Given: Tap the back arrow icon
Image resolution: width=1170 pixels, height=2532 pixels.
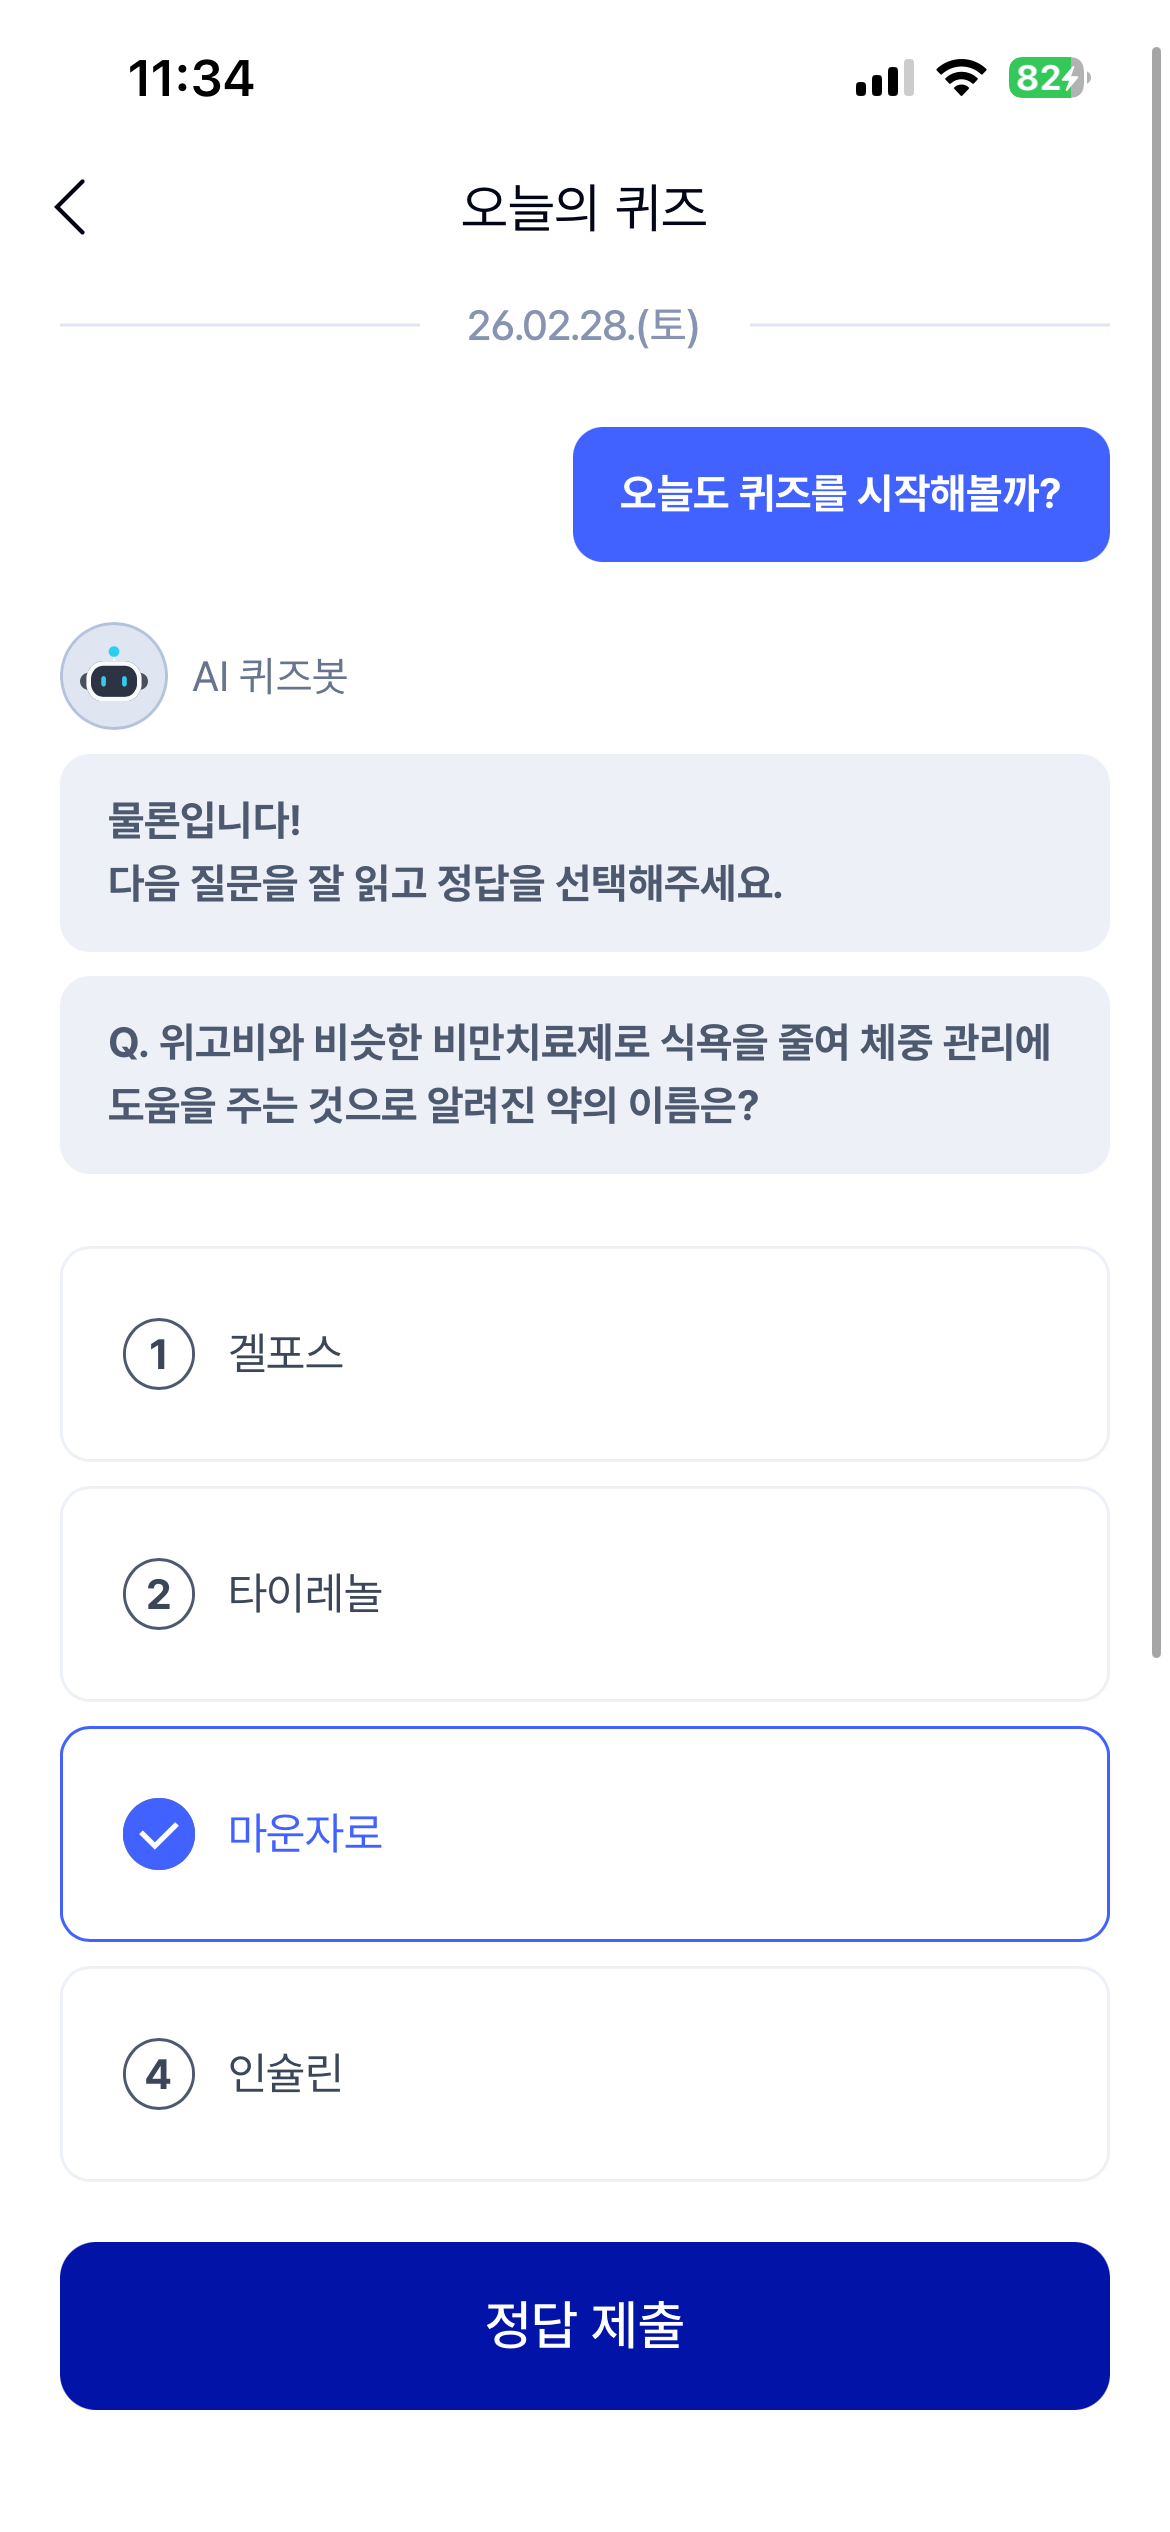Looking at the screenshot, I should [x=70, y=207].
